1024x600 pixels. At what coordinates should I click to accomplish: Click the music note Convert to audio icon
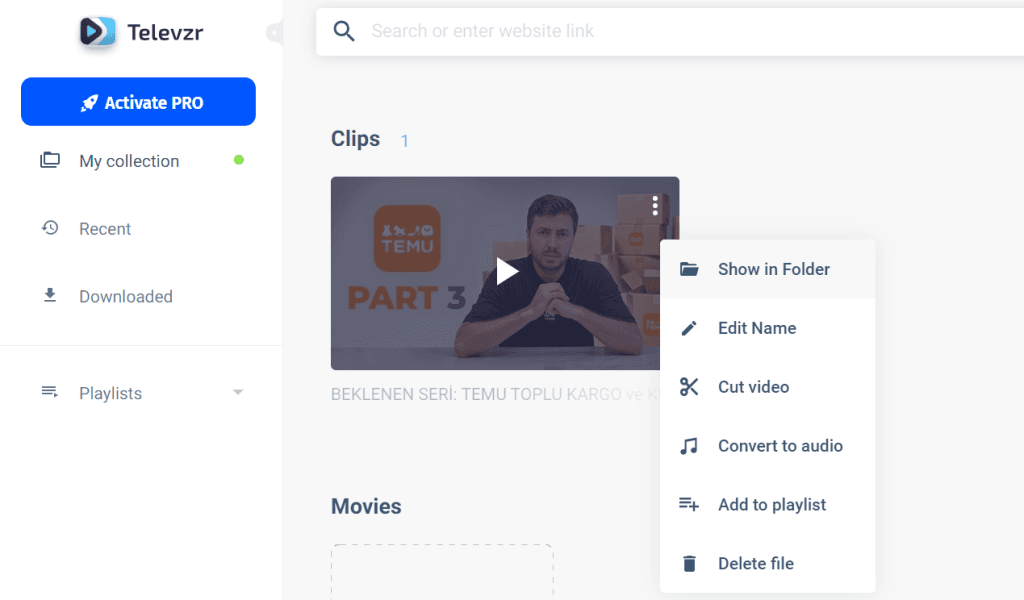[x=689, y=445]
